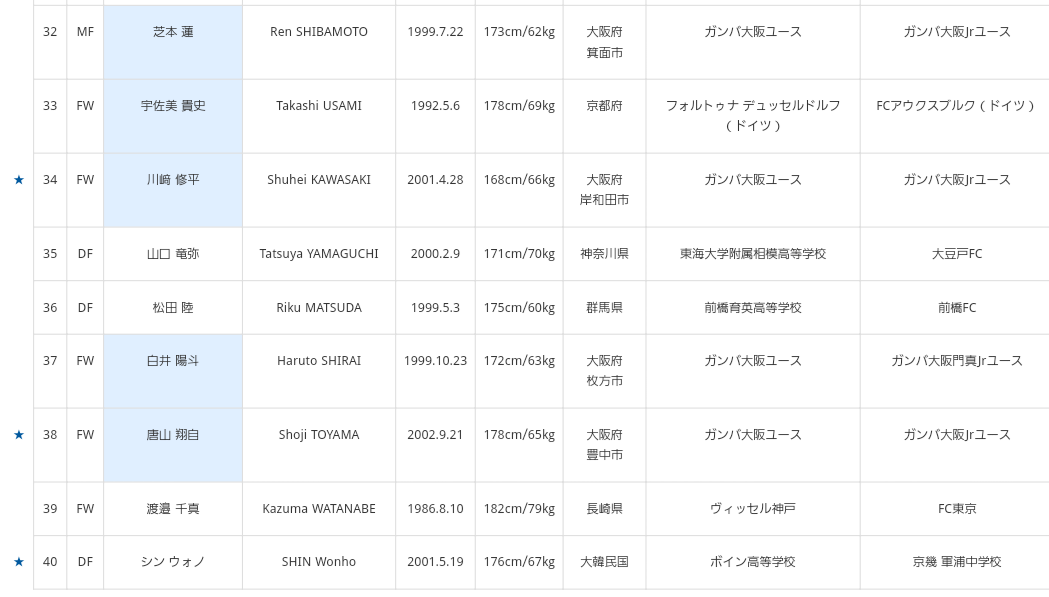Click the name cell シン ウォノ

[173, 562]
